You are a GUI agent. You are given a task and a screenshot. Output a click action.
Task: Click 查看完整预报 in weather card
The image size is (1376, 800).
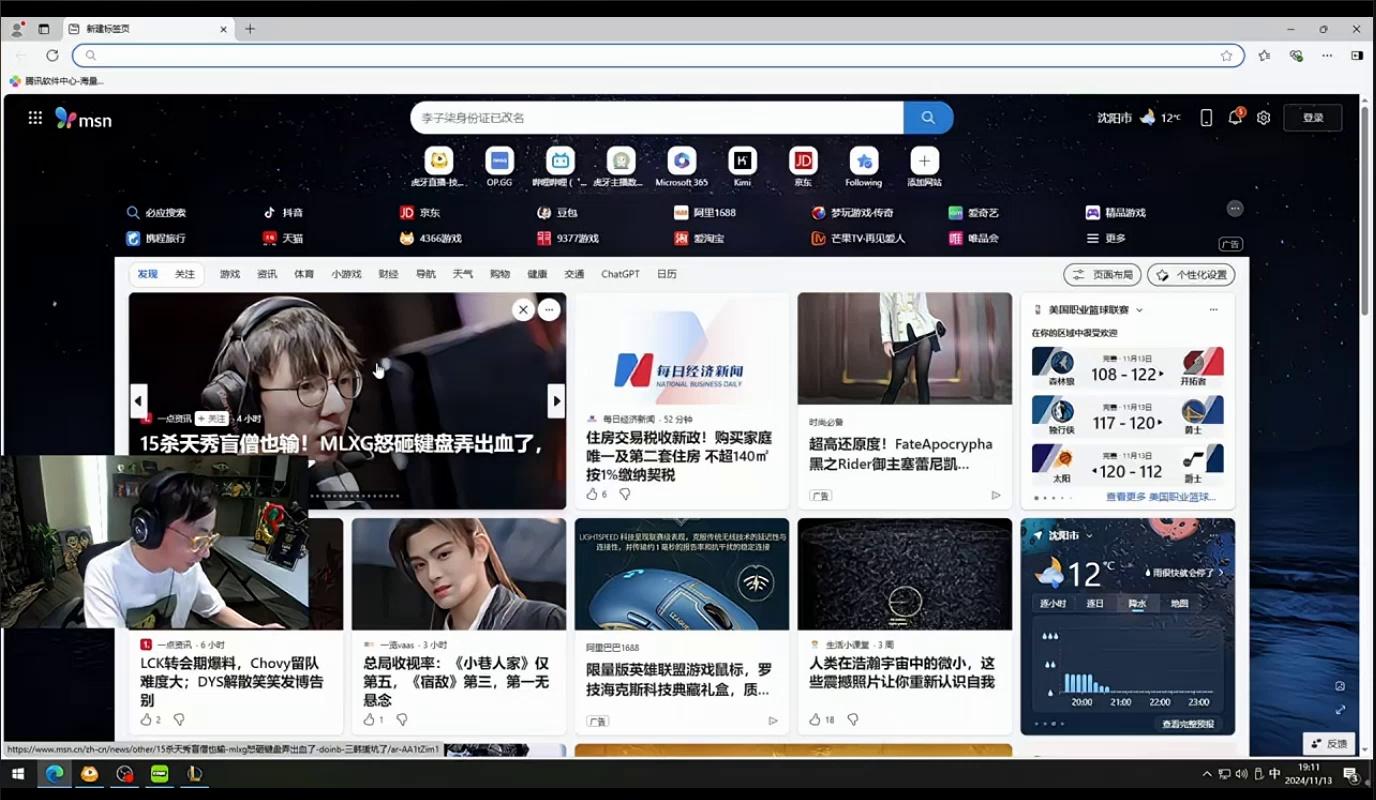tap(1188, 724)
